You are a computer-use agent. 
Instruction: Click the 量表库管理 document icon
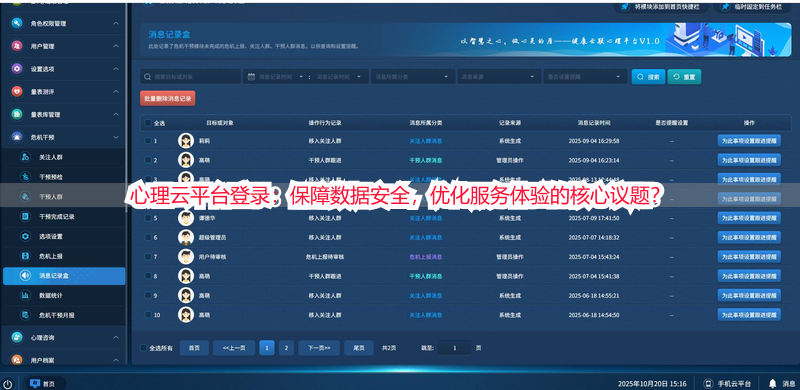pos(17,114)
